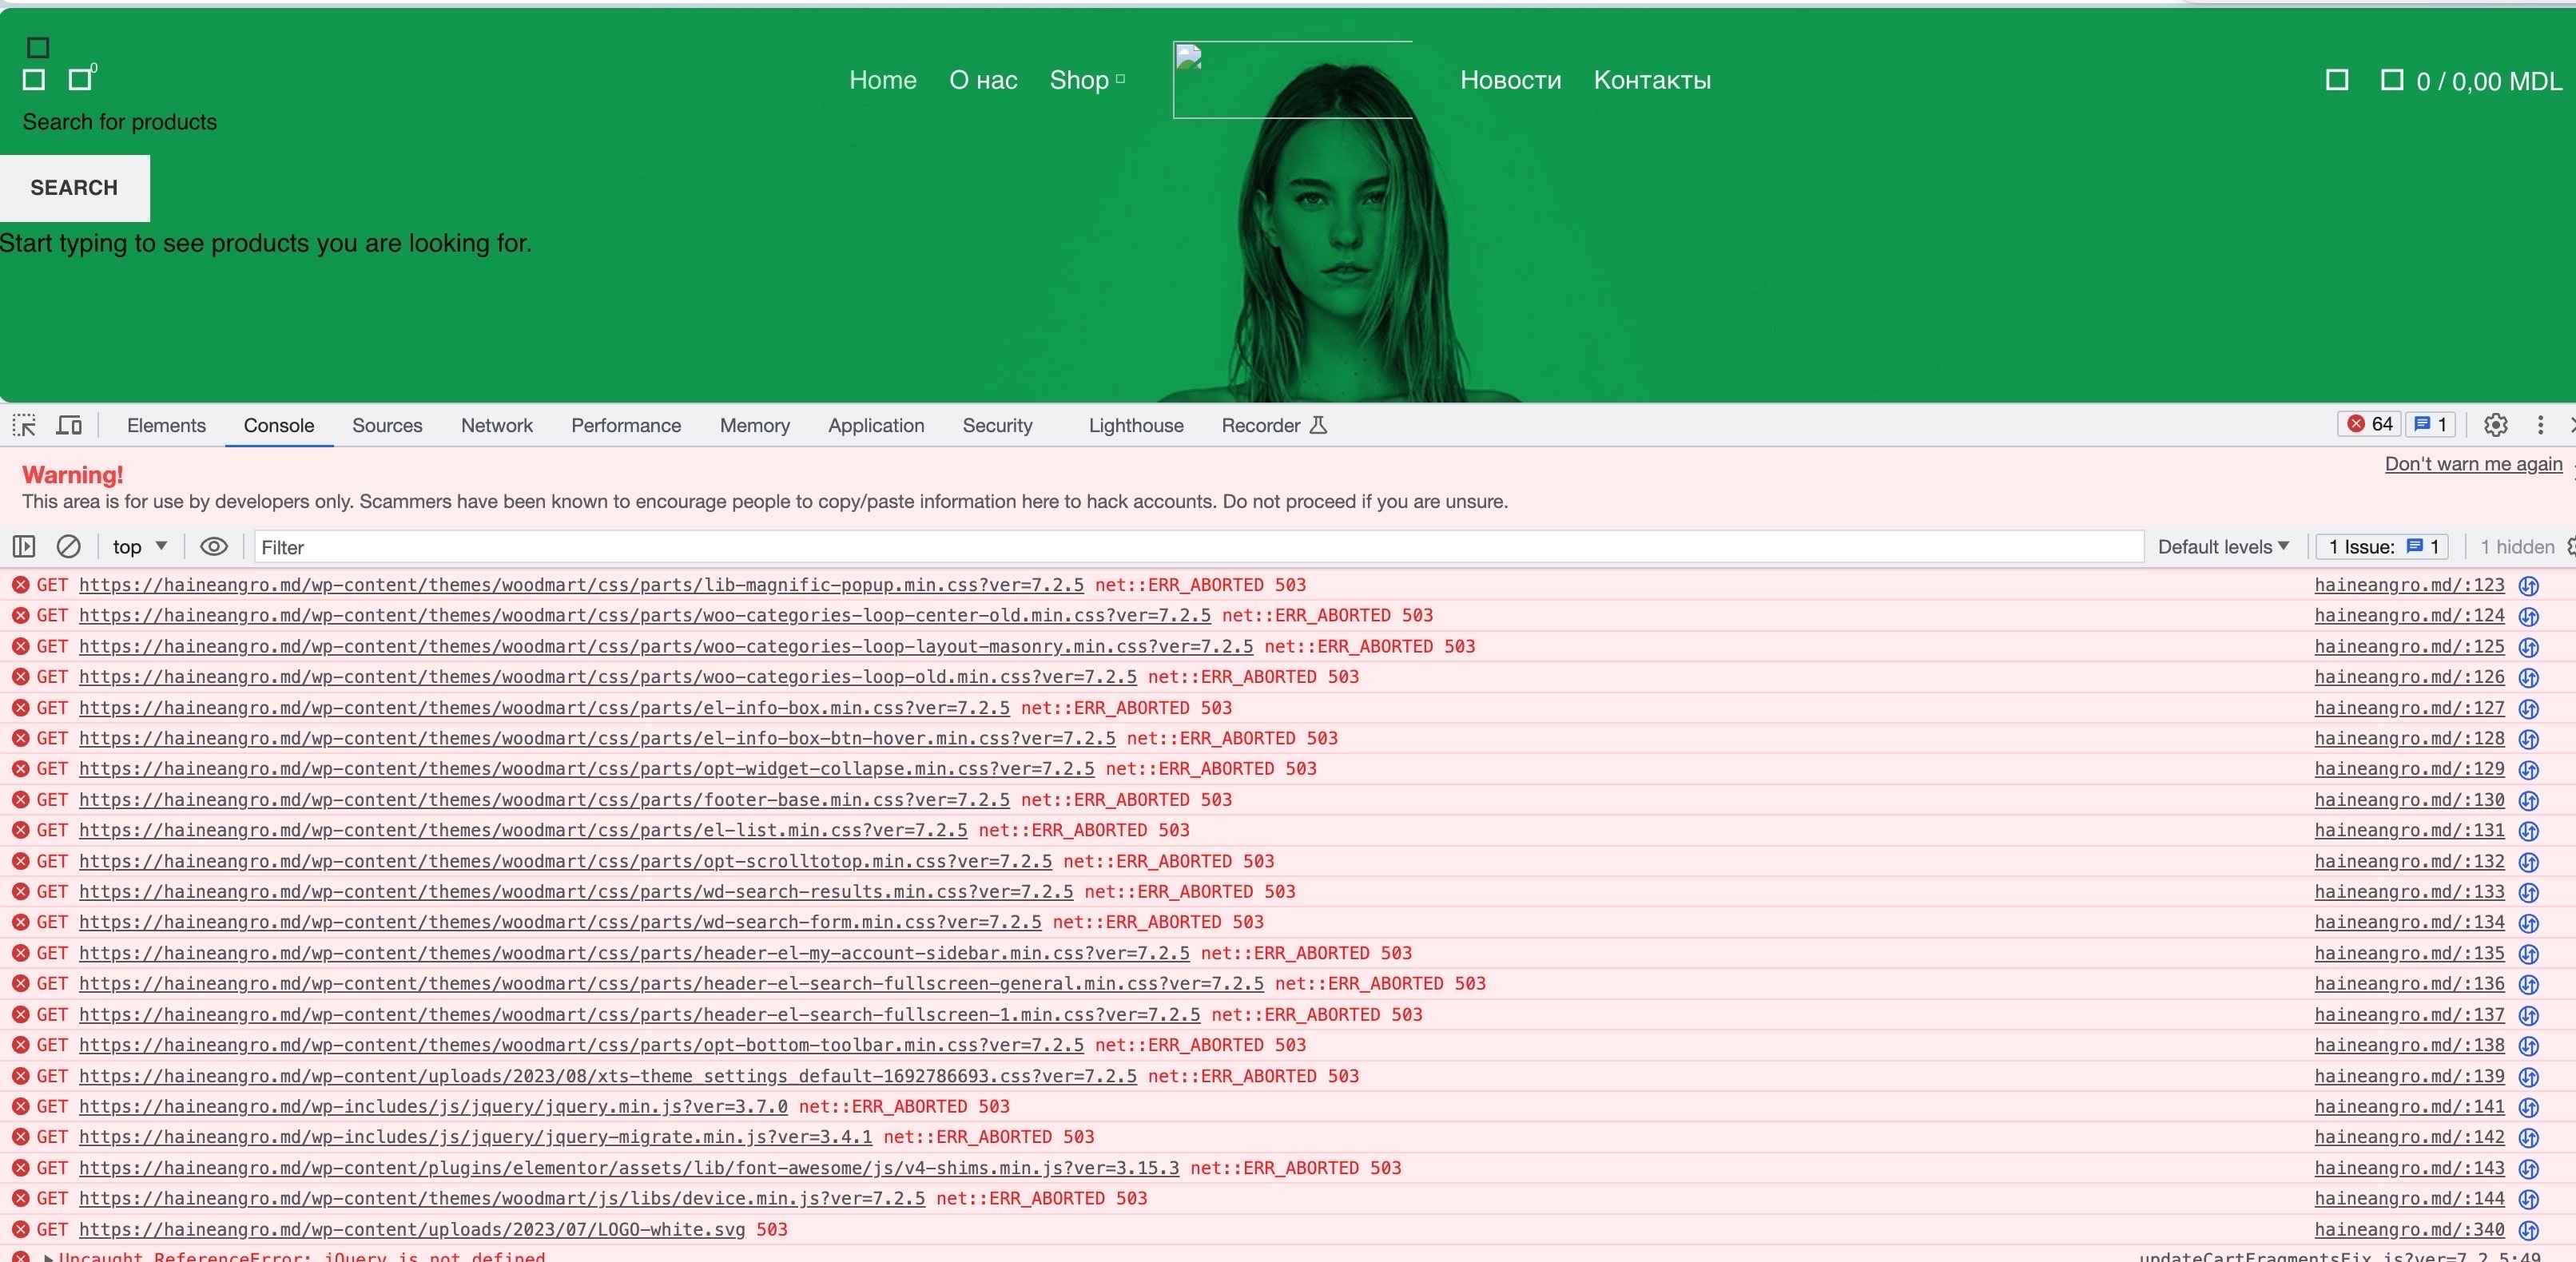Open DevTools settings gear
Screen dimensions: 2576x1262
(x=2495, y=425)
